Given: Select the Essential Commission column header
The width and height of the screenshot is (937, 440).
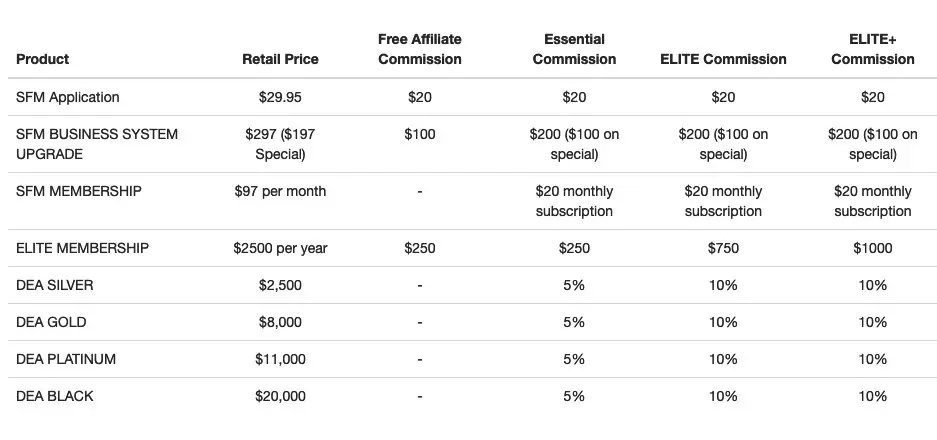Looking at the screenshot, I should tap(574, 49).
